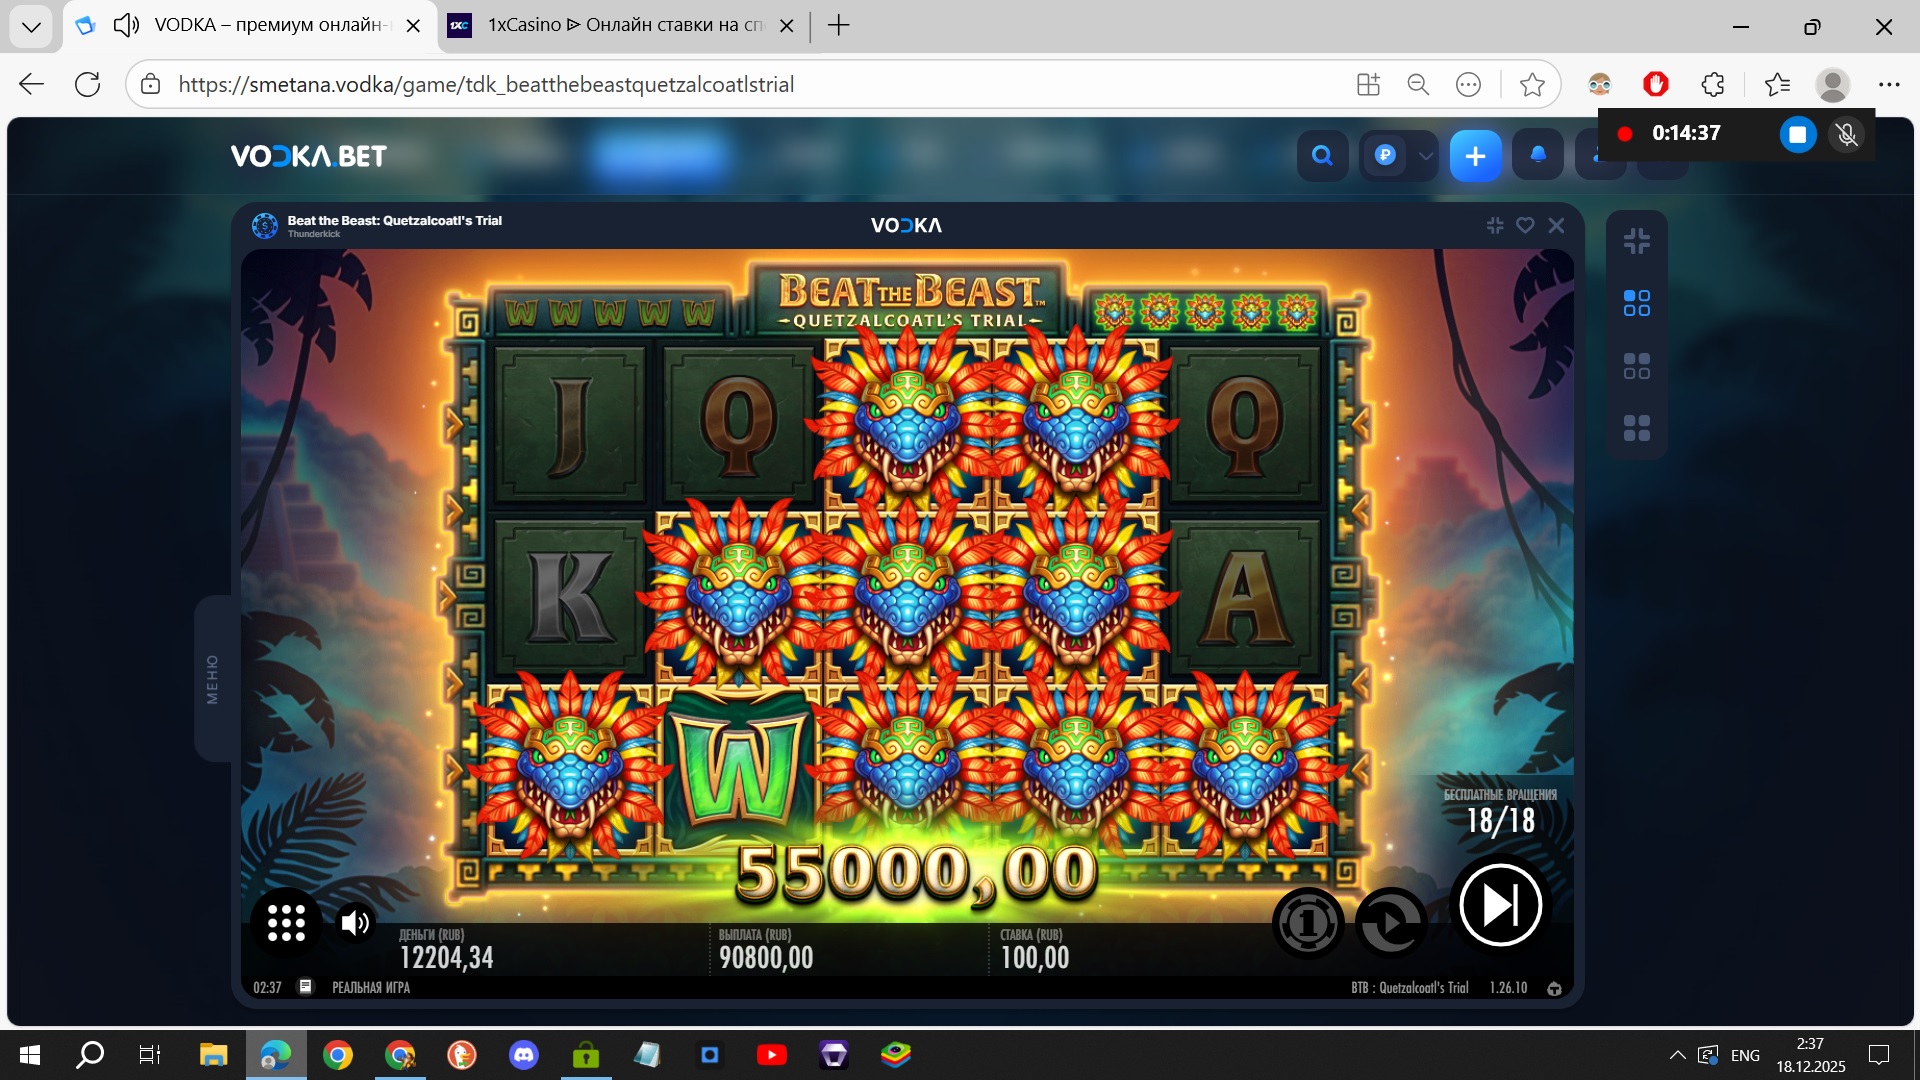The height and width of the screenshot is (1080, 1920).
Task: Exit fullscreen from the right sidebar panel
Action: [1637, 241]
